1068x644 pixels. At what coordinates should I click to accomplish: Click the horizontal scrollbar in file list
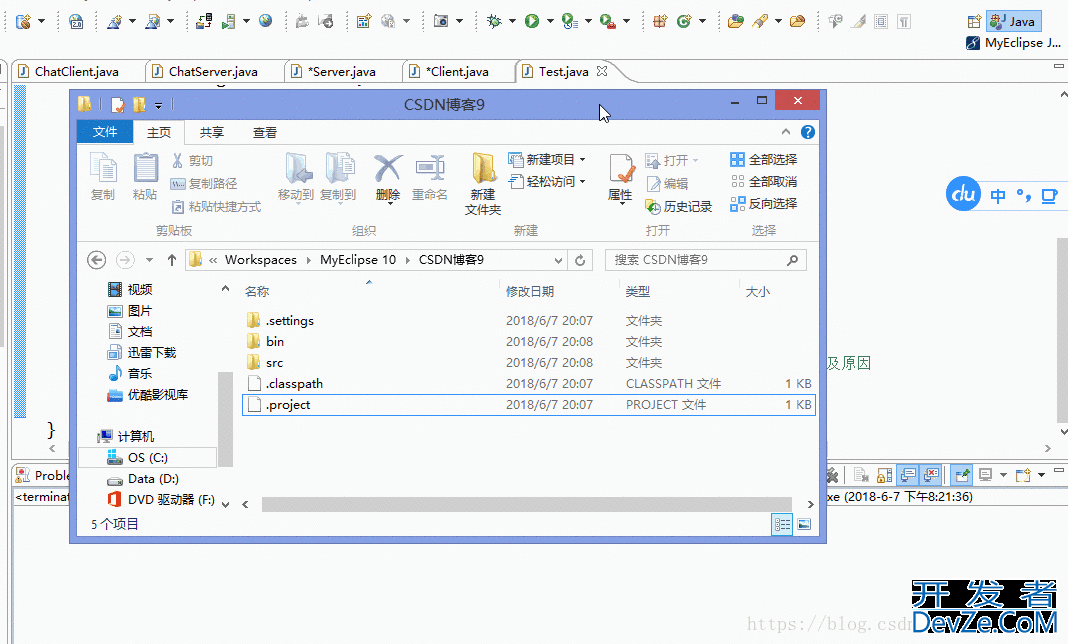tap(527, 504)
